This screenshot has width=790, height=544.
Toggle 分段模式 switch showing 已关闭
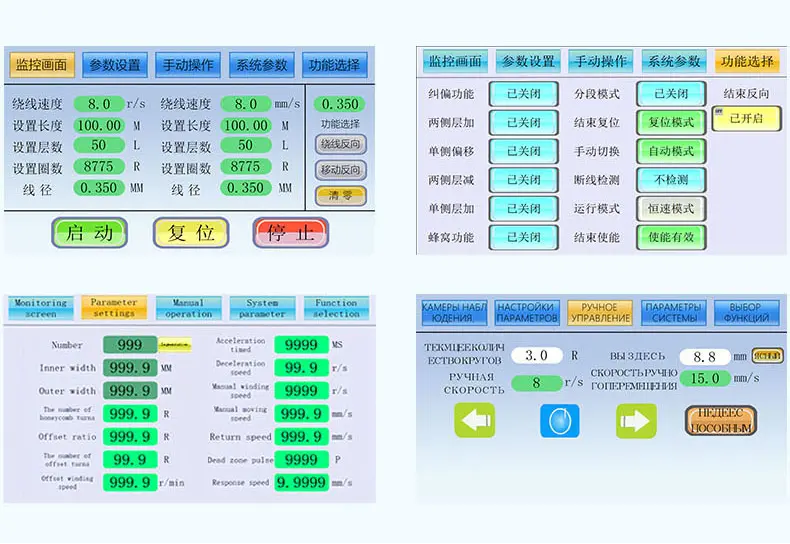(x=671, y=94)
